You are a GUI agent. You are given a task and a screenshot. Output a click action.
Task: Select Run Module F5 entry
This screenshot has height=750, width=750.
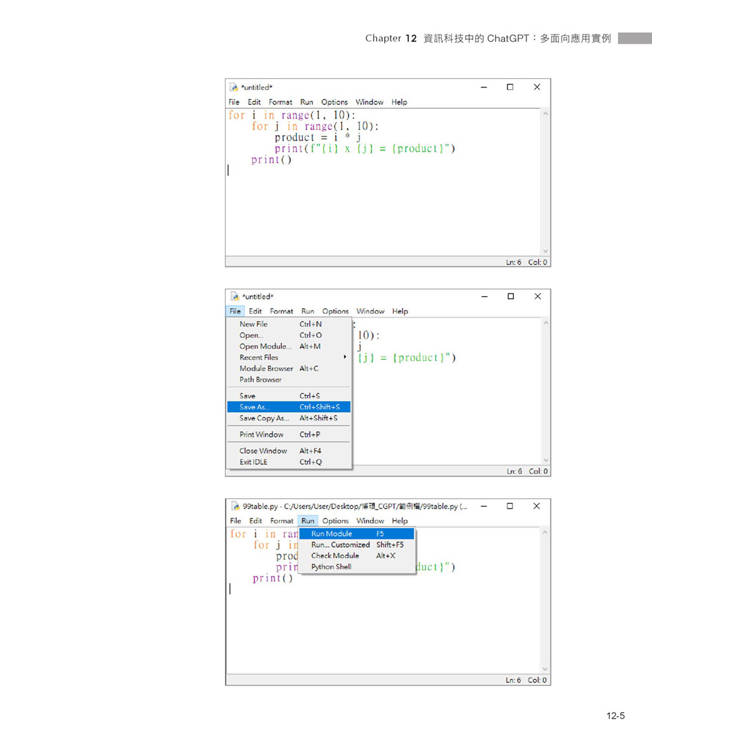[x=357, y=533]
